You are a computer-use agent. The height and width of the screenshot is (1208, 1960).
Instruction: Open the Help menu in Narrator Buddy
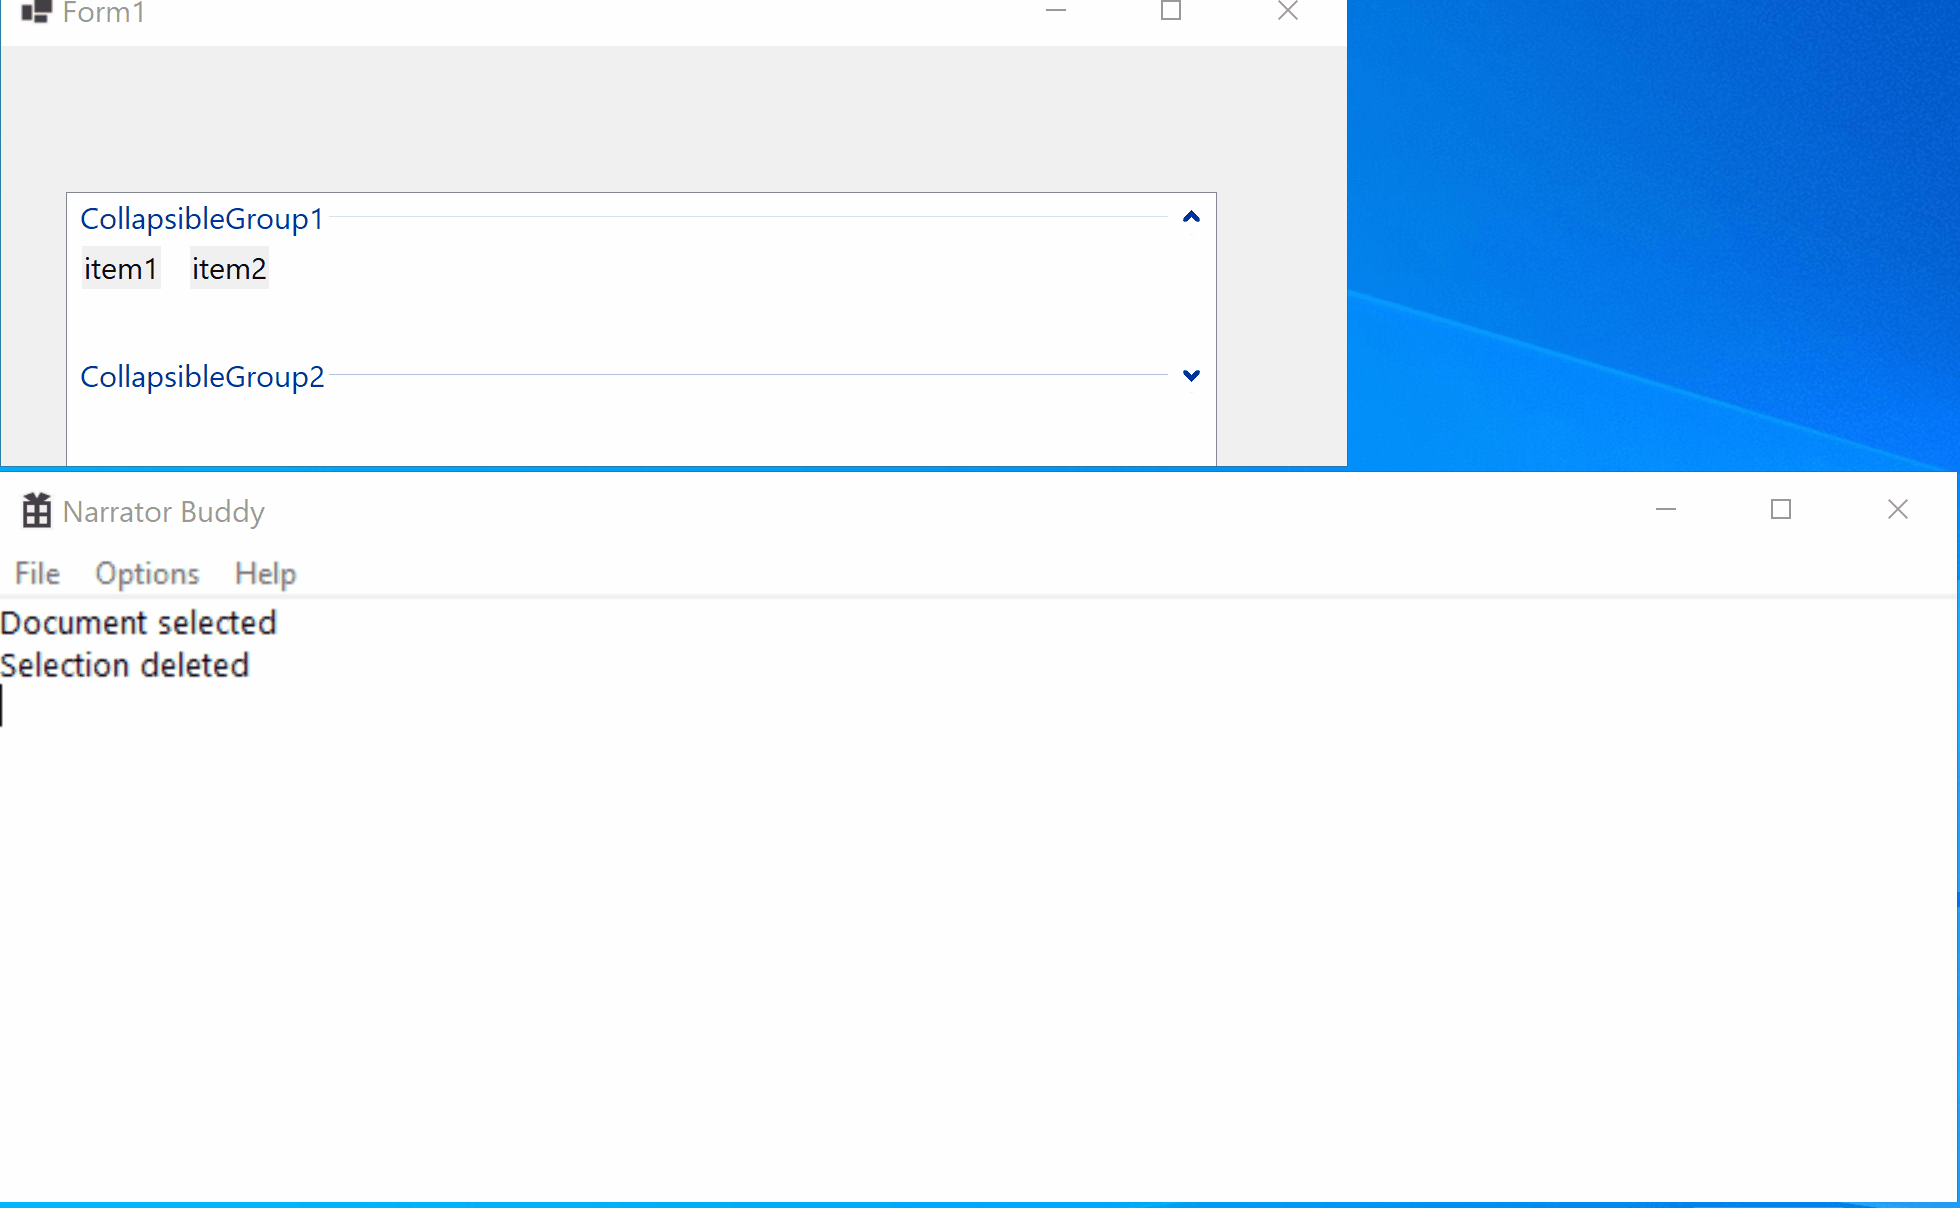tap(264, 573)
